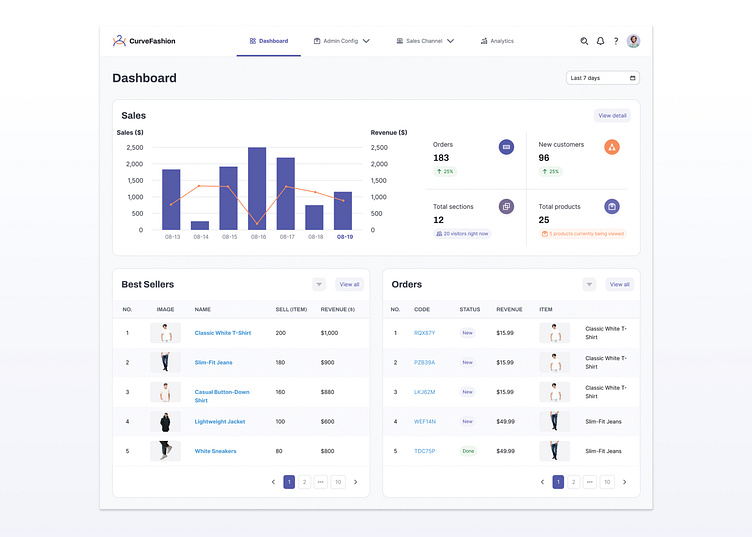Click the Total sections icon
752x537 pixels.
point(506,207)
